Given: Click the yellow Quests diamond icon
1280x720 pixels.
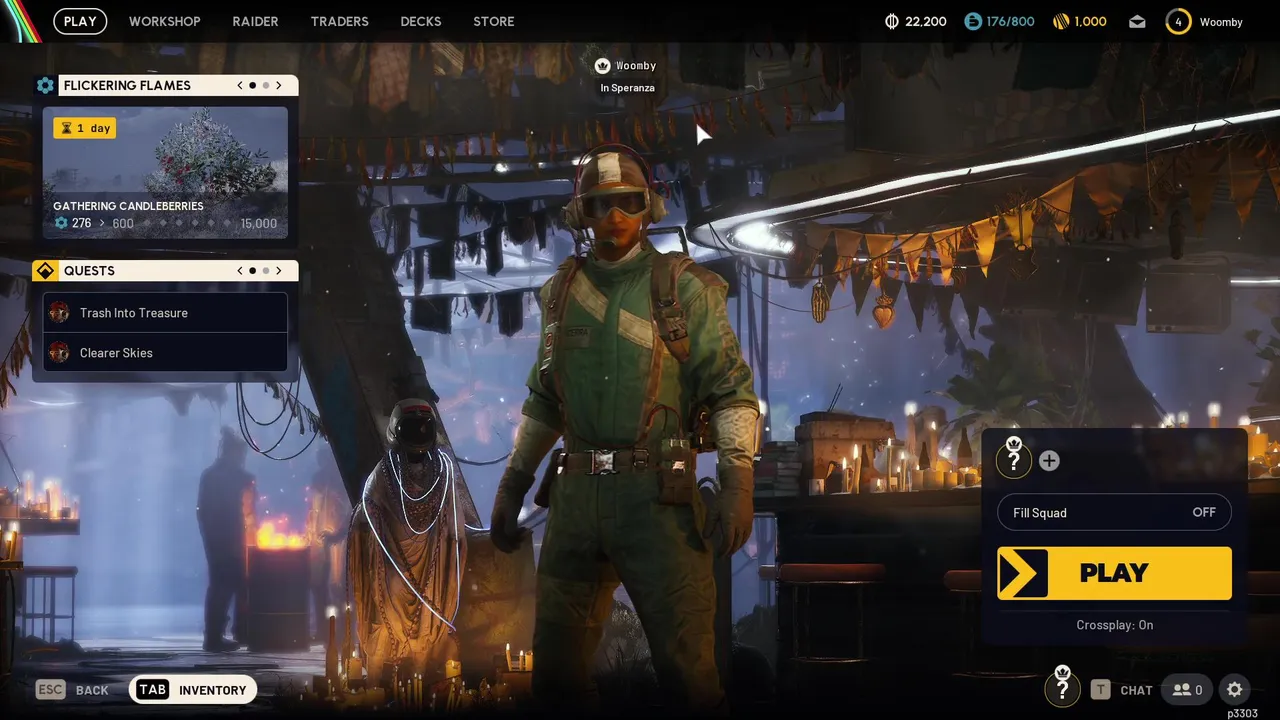Looking at the screenshot, I should (x=45, y=271).
